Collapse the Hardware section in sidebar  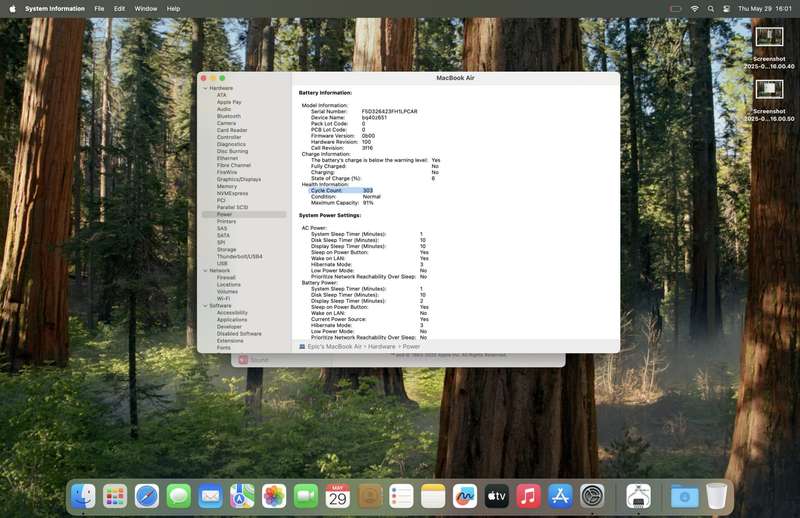coord(206,88)
